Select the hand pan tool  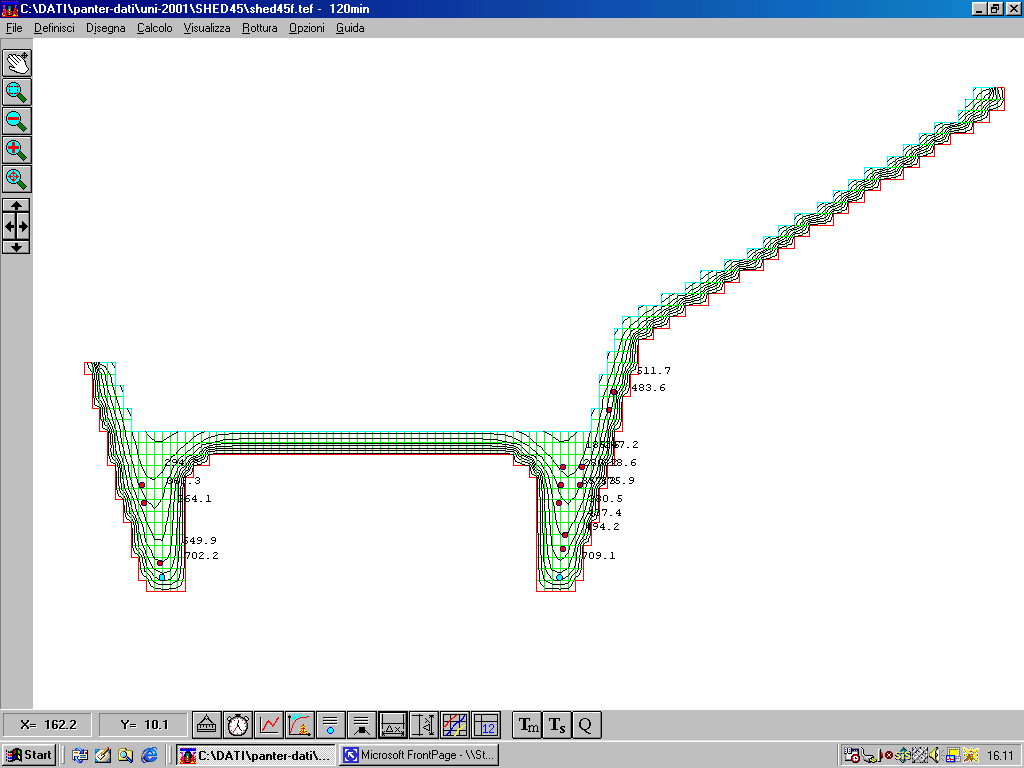pyautogui.click(x=17, y=63)
